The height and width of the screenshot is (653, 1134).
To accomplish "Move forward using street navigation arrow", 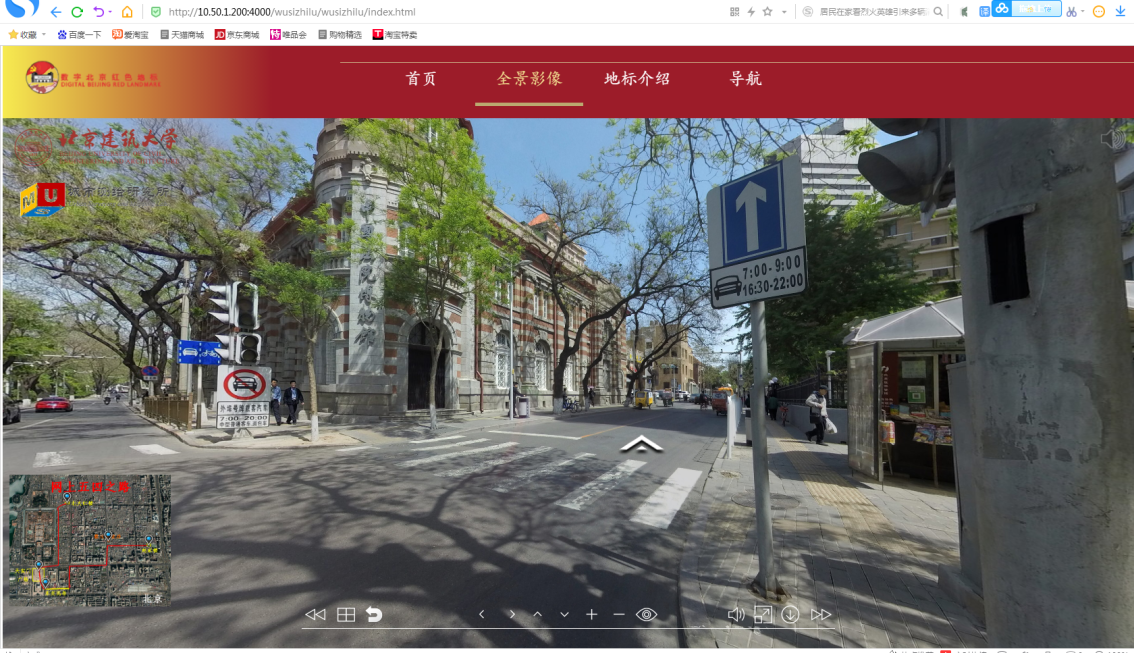I will (x=641, y=444).
